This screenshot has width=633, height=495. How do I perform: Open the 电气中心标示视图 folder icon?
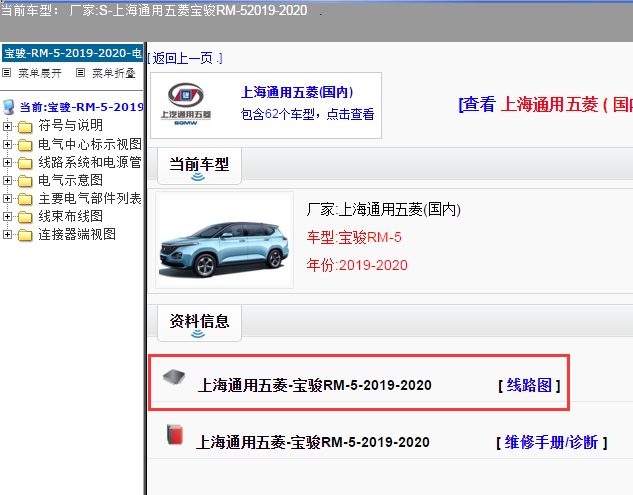pyautogui.click(x=25, y=145)
